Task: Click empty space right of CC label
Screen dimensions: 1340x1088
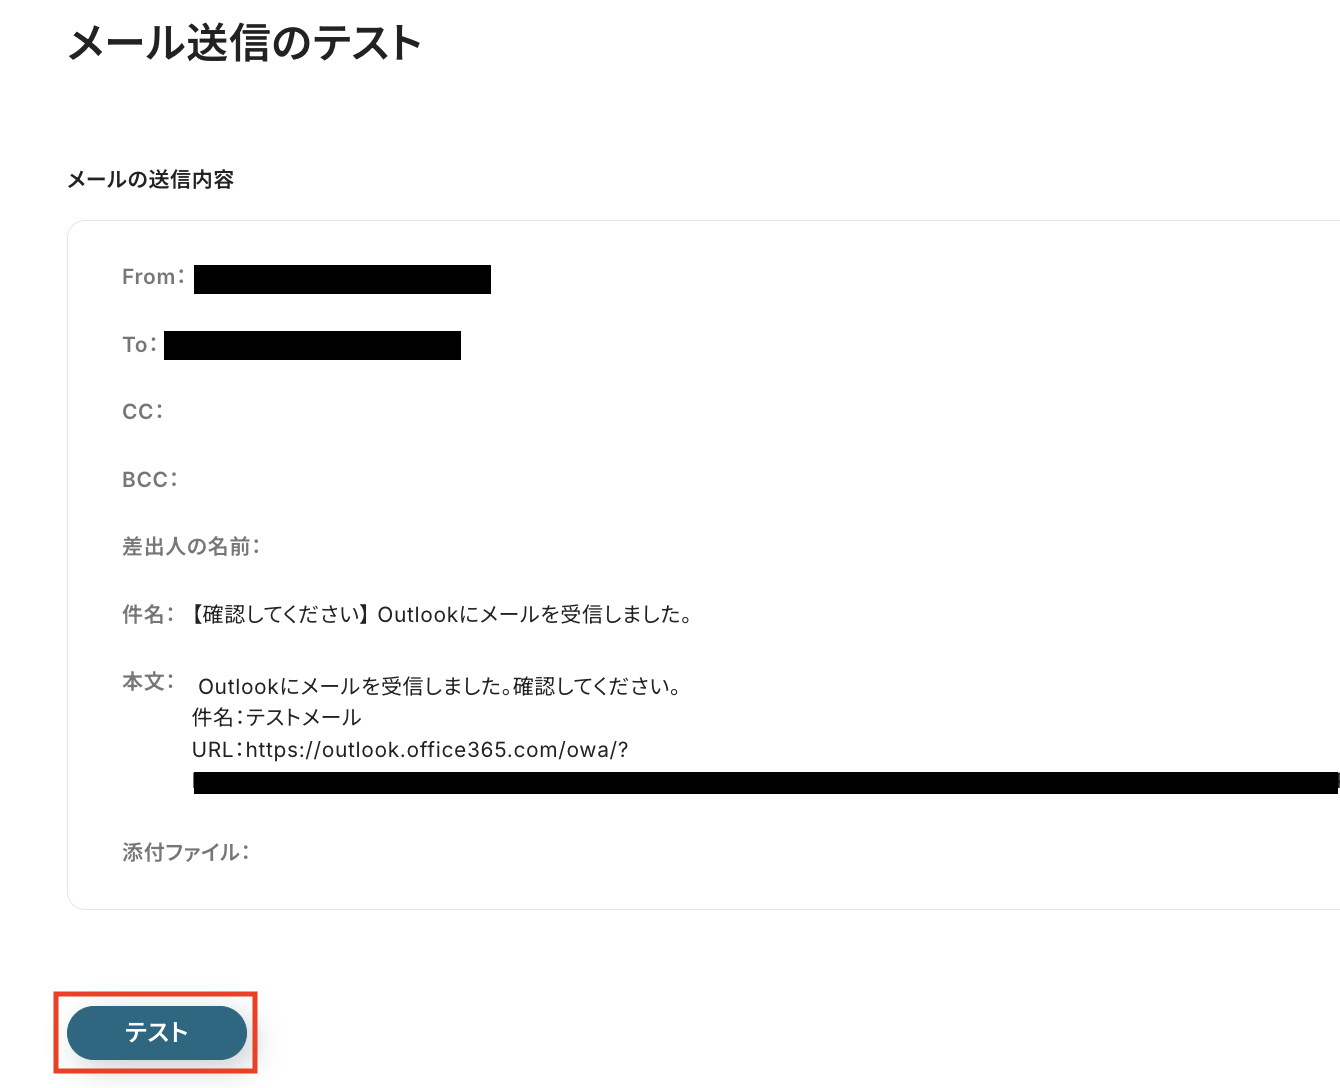Action: pos(700,412)
